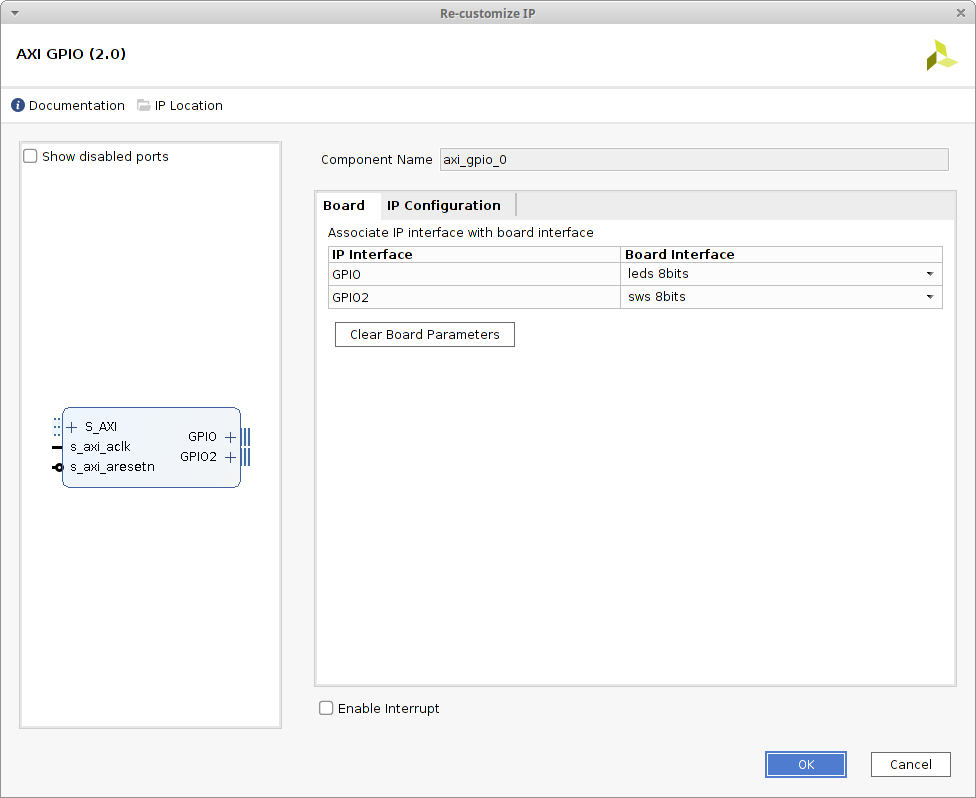
Task: Open the window menu arrow in title bar
Action: point(14,13)
